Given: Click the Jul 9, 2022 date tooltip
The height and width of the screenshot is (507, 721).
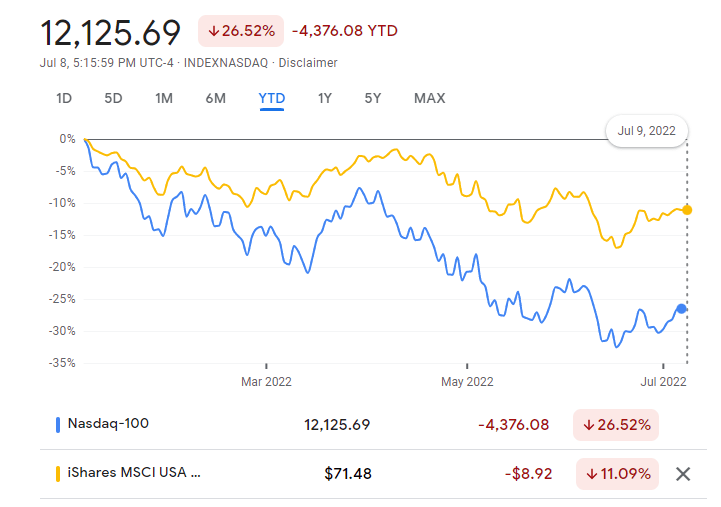Looking at the screenshot, I should click(647, 131).
